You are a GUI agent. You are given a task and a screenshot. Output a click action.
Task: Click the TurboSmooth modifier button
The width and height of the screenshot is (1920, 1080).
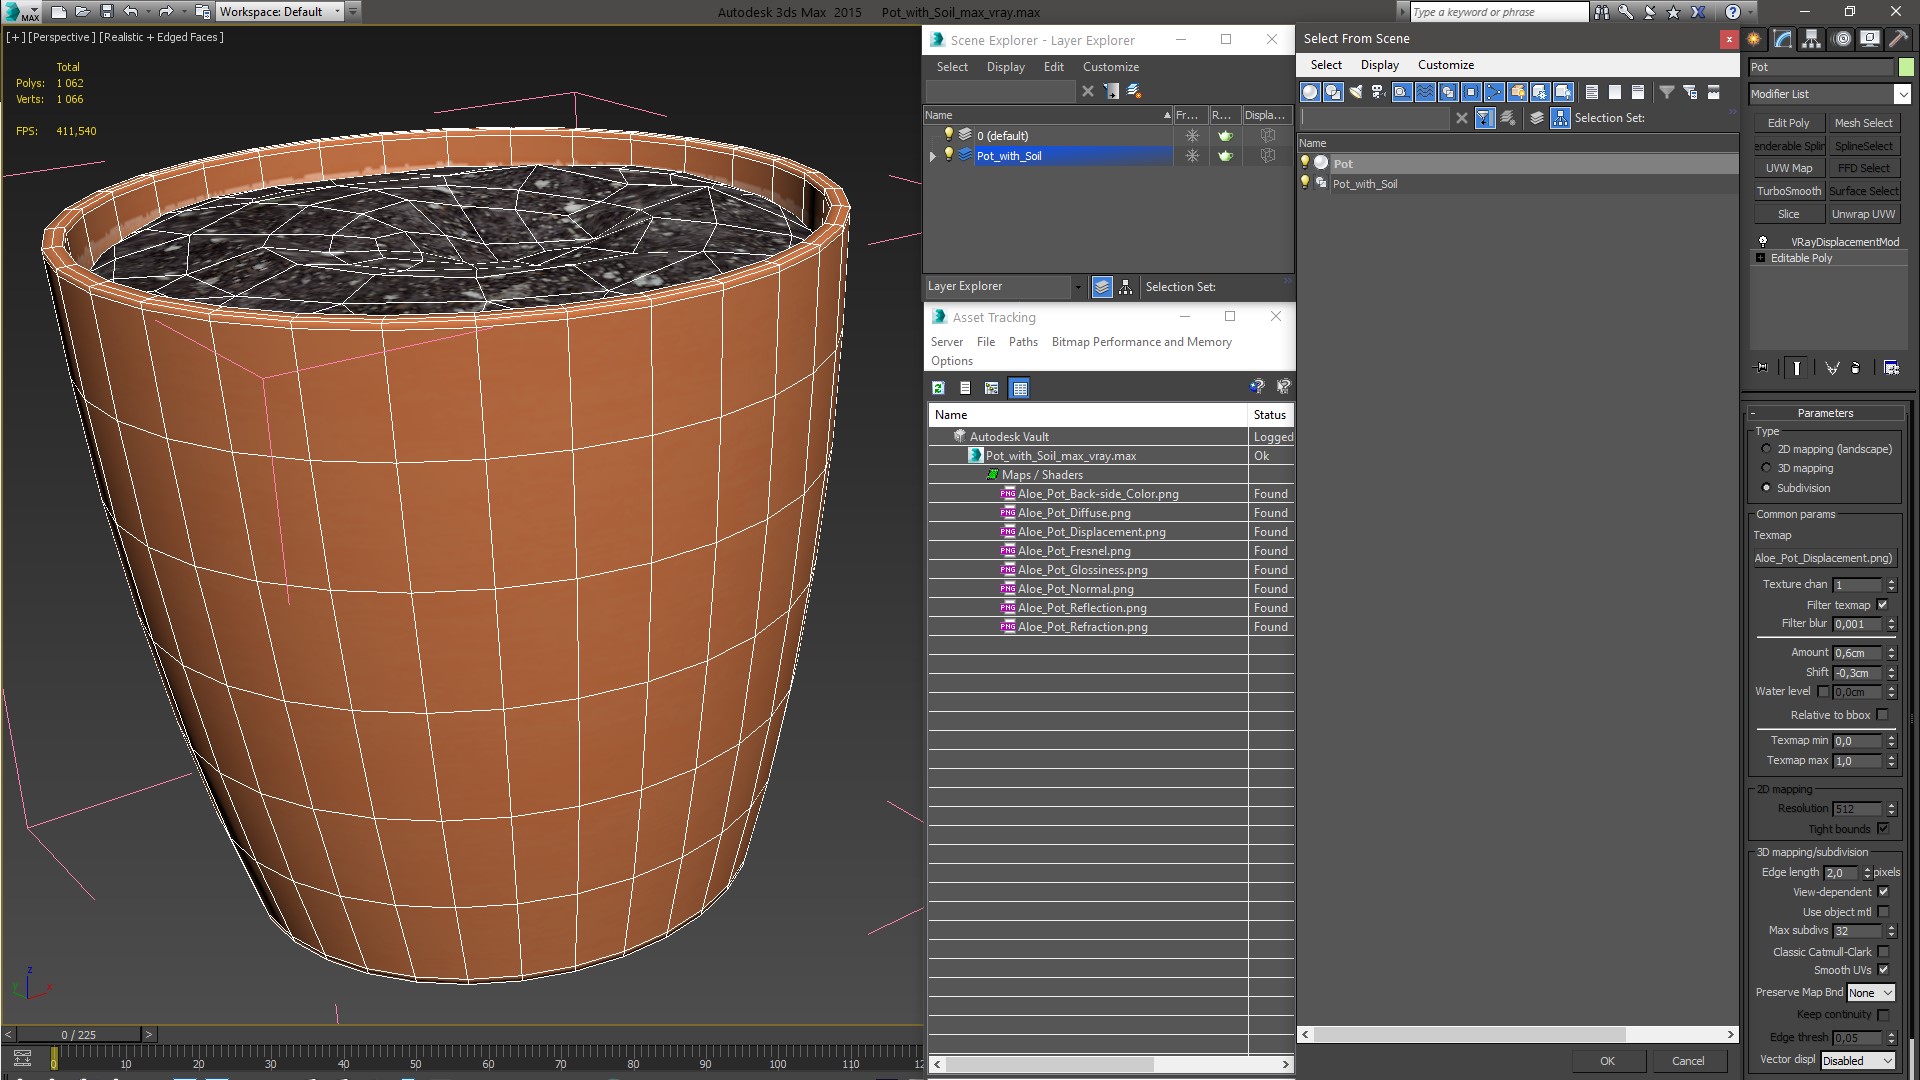pyautogui.click(x=1788, y=191)
